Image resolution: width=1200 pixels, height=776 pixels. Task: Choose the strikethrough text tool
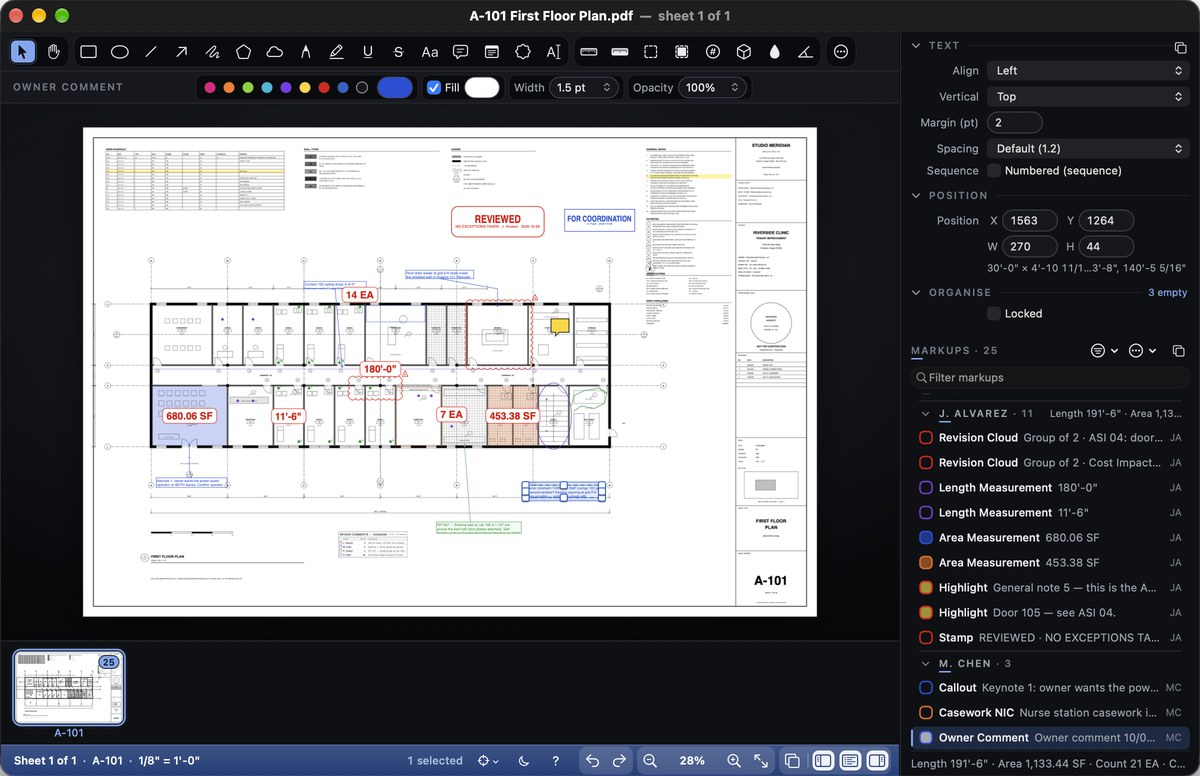pyautogui.click(x=398, y=52)
